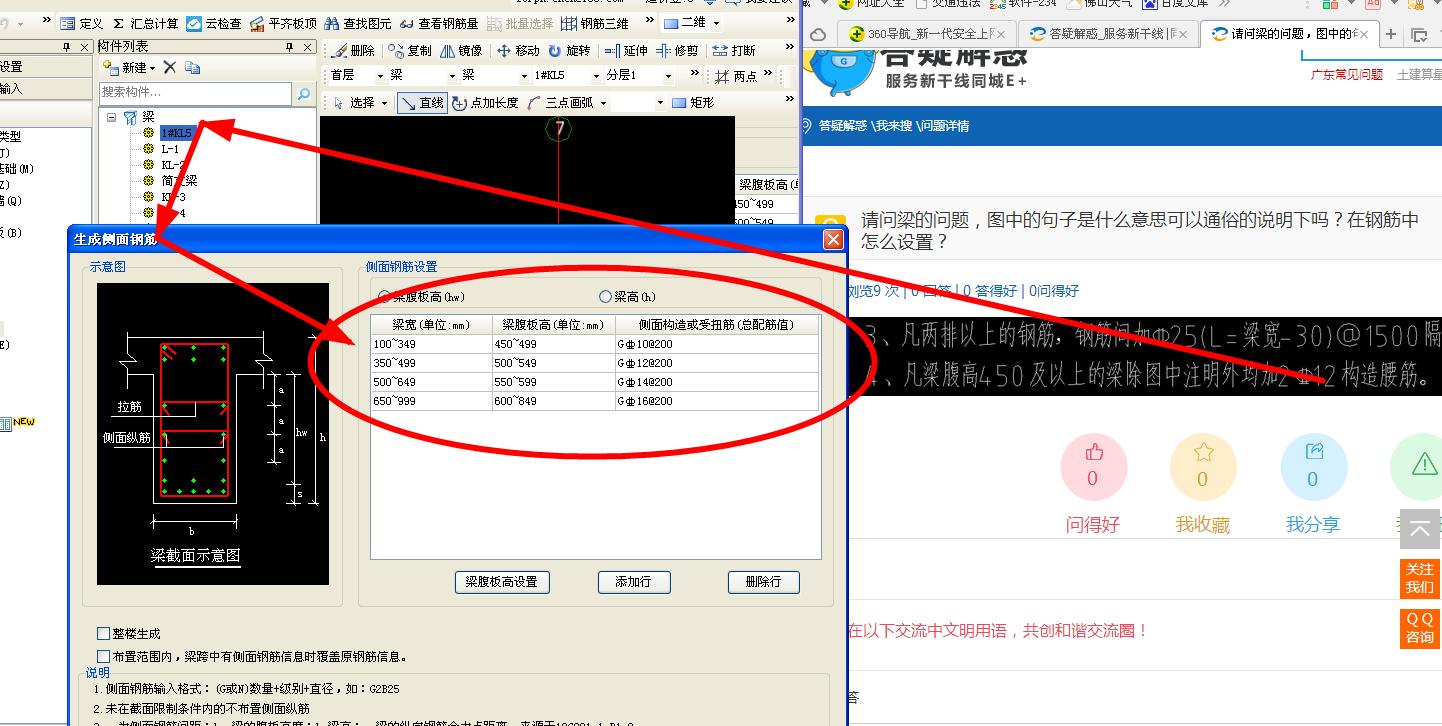Viewport: 1442px width, 726px height.
Task: Click cell G⌀12@200 in rebar table
Action: [718, 363]
